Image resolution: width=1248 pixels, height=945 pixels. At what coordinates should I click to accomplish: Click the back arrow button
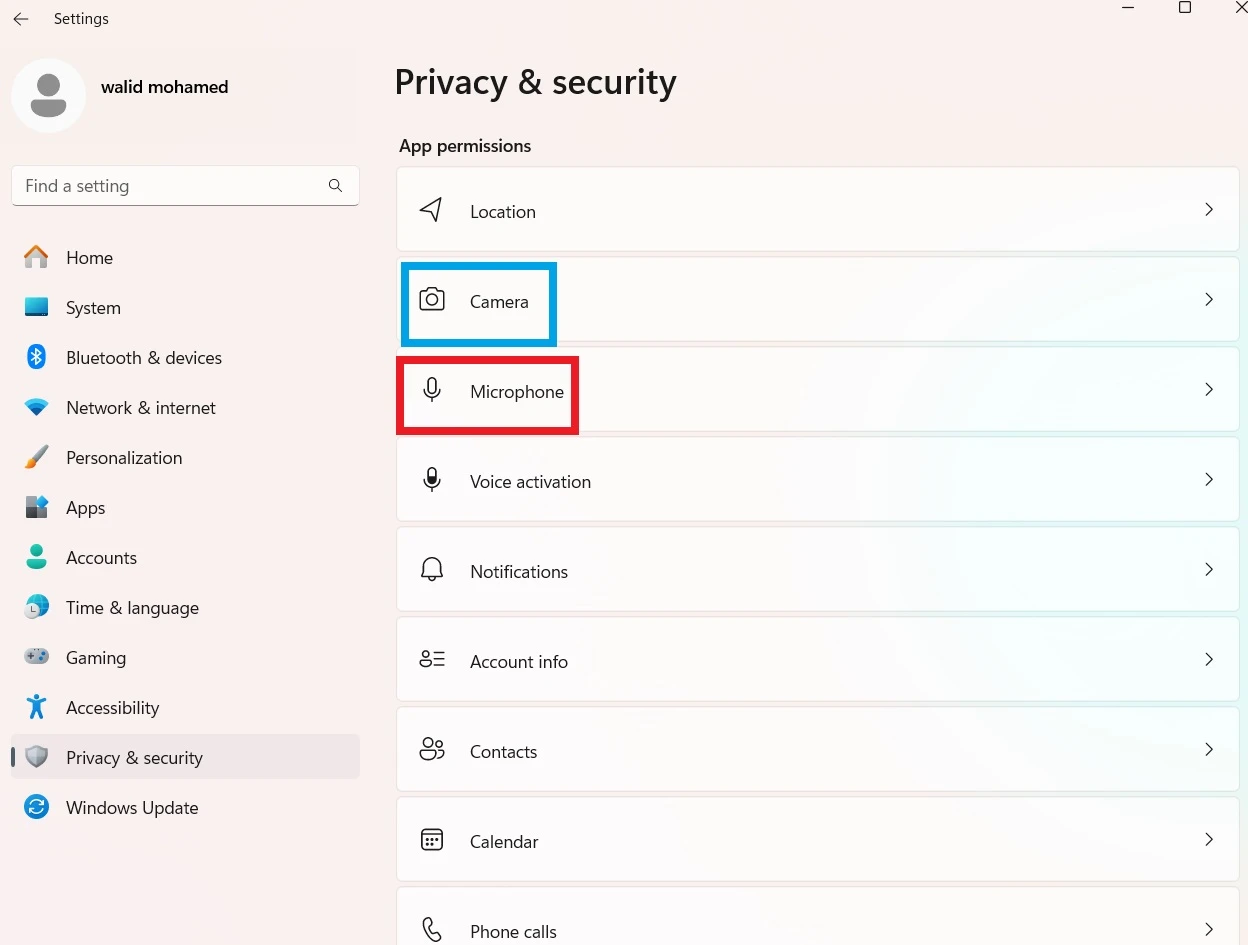[21, 19]
